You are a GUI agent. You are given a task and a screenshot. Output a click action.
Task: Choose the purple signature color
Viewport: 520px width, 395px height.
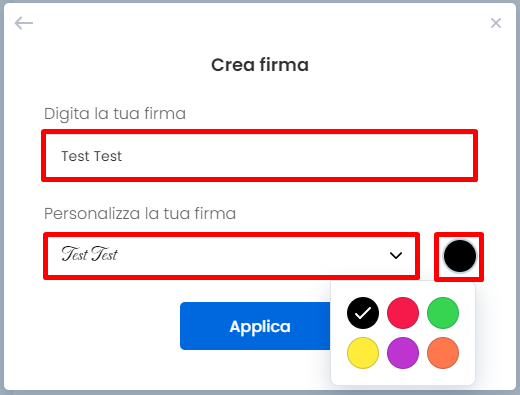(x=403, y=353)
